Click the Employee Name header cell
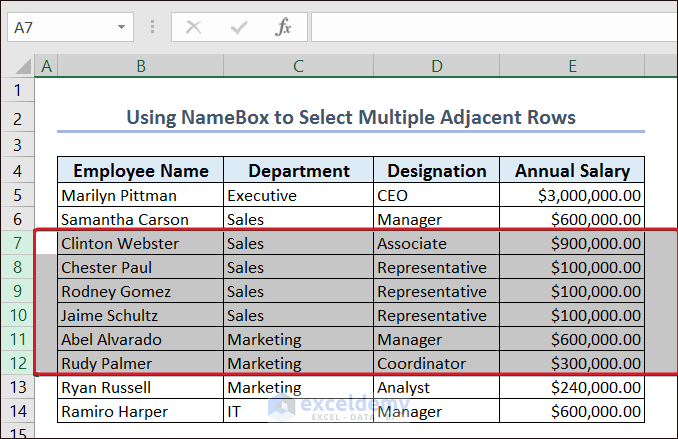The image size is (678, 439). 140,171
